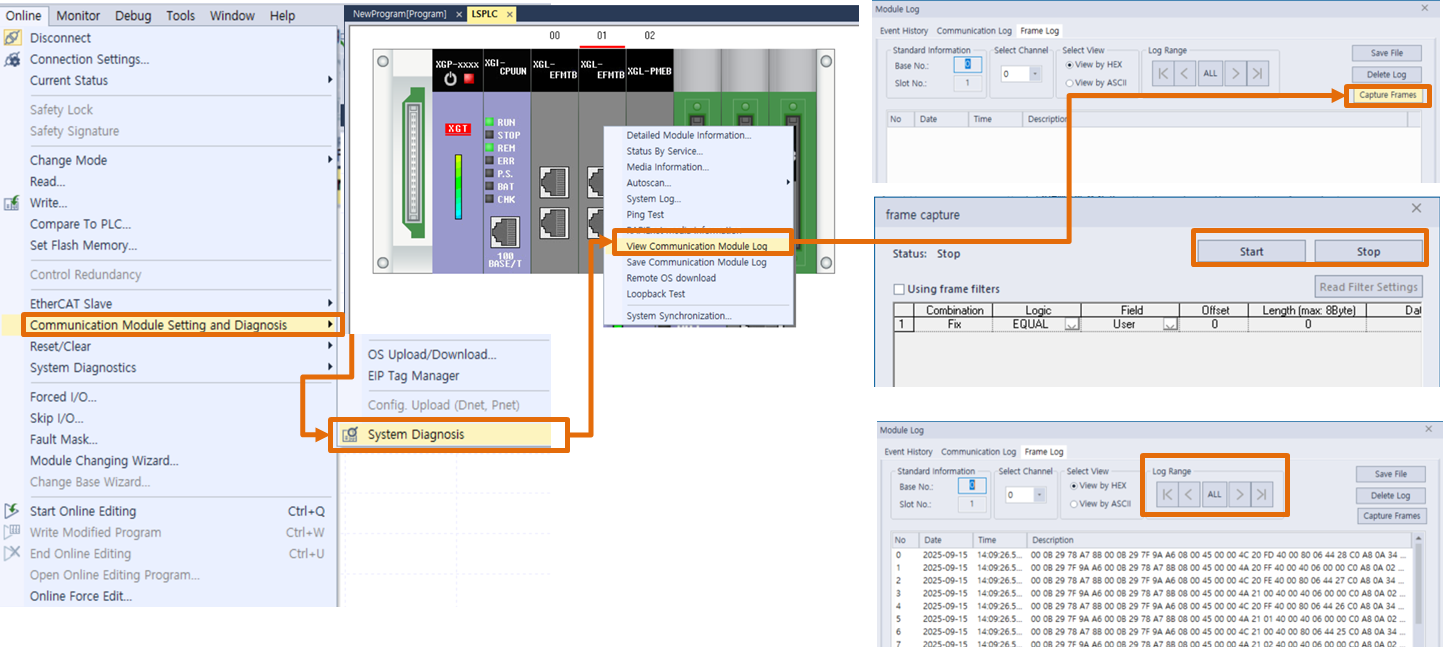
Task: Click the XGL-EFMTB module in slot 00
Action: [554, 160]
